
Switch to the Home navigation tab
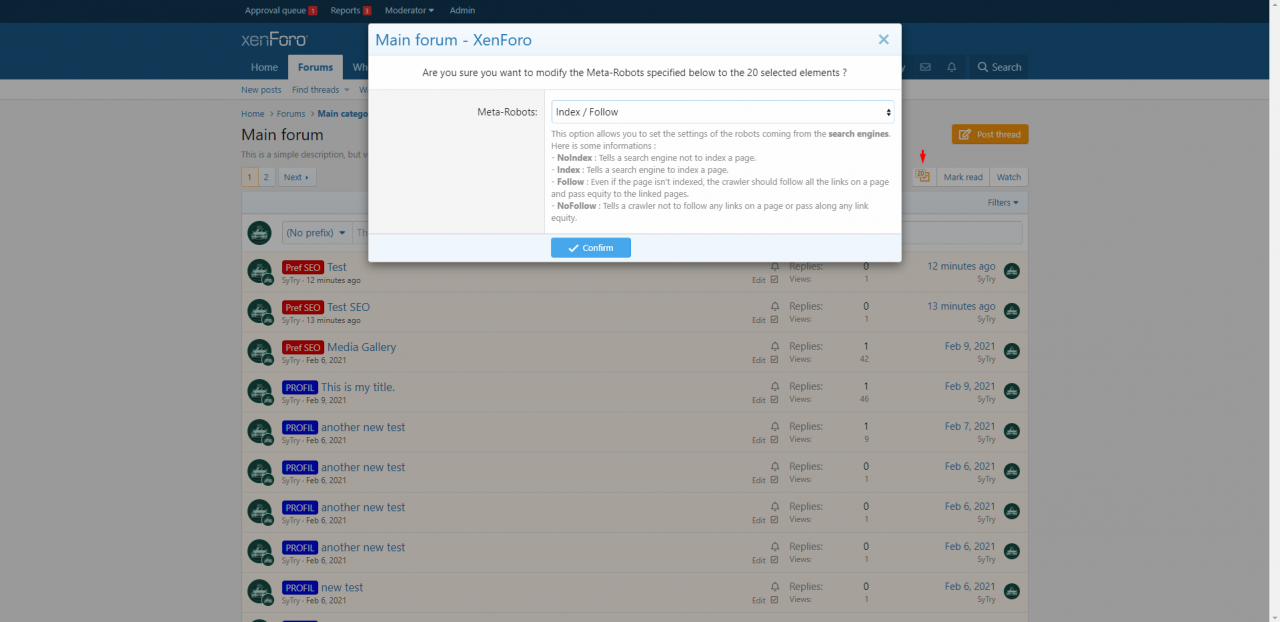click(x=264, y=67)
